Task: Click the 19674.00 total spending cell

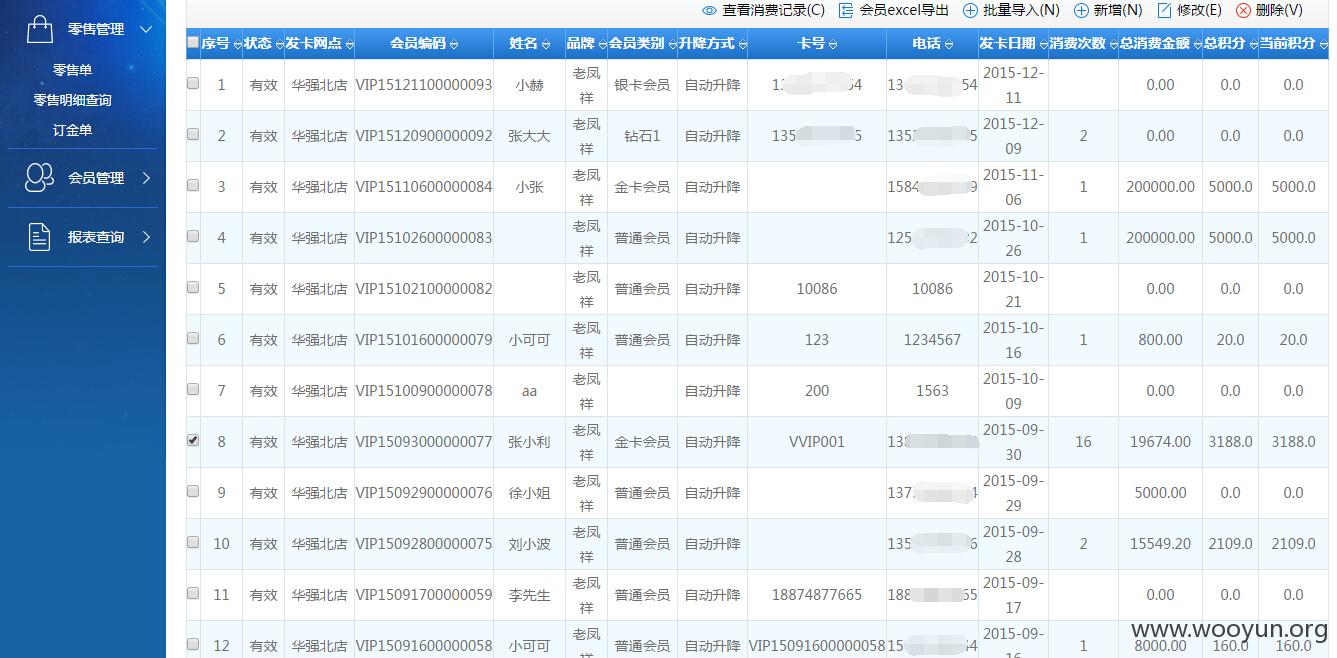Action: point(1160,442)
